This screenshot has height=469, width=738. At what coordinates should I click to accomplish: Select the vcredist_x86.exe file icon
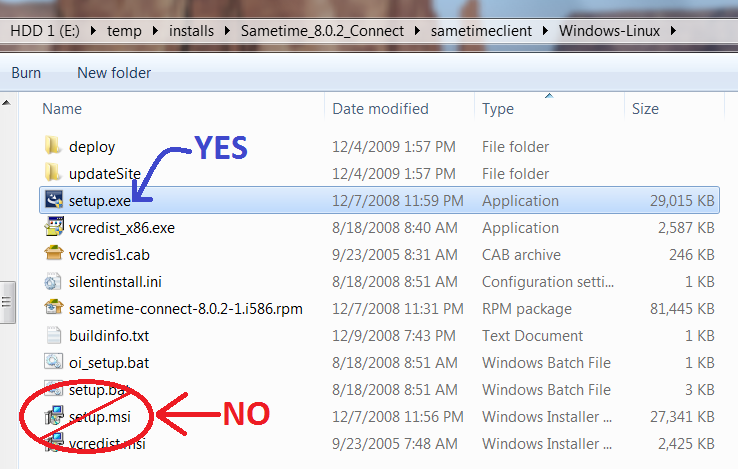click(54, 228)
